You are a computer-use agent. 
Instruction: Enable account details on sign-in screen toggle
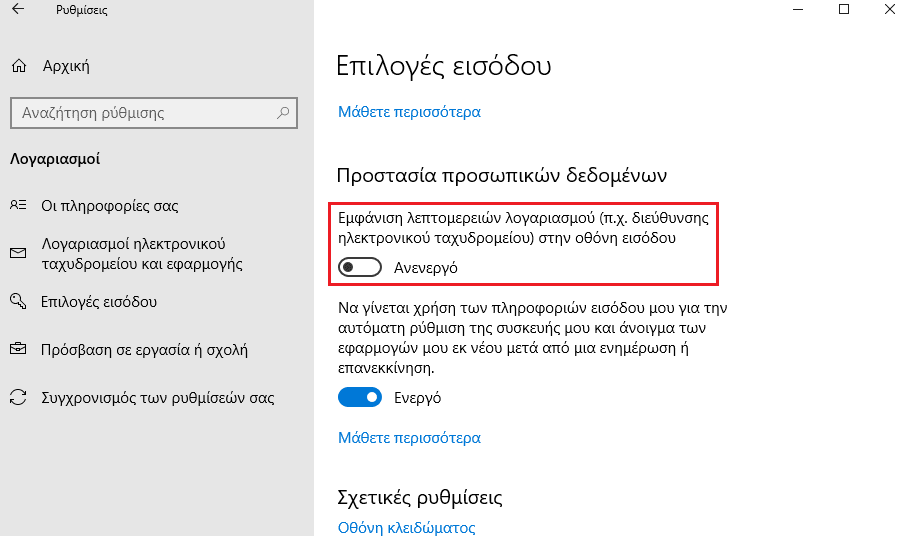[361, 268]
